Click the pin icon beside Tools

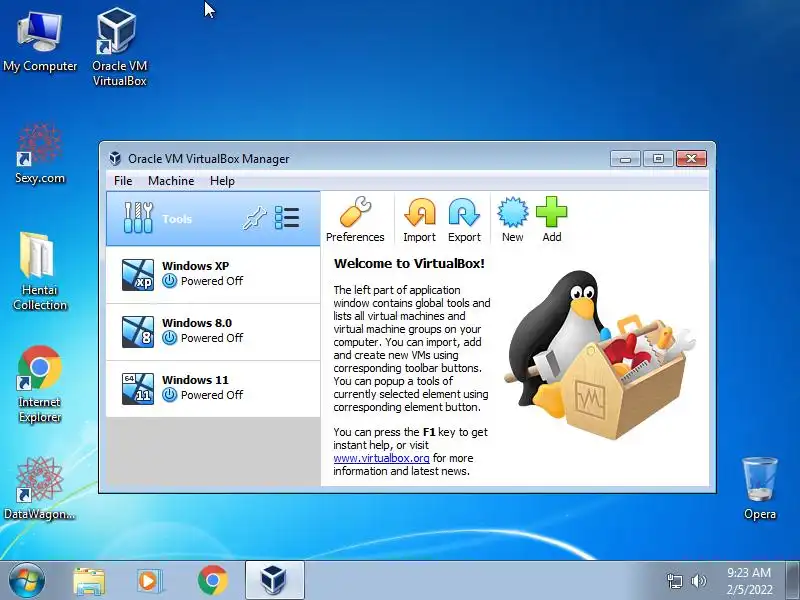point(254,218)
